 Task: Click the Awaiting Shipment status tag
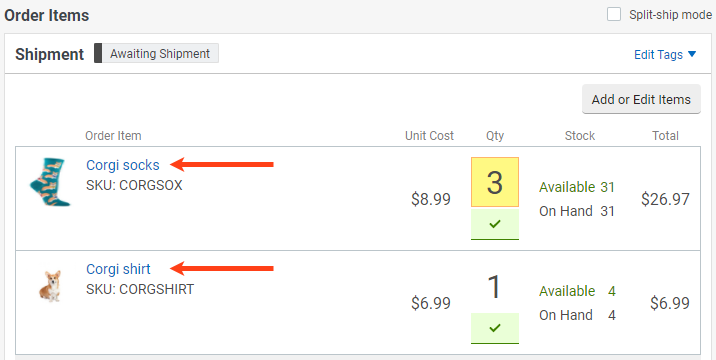[160, 53]
